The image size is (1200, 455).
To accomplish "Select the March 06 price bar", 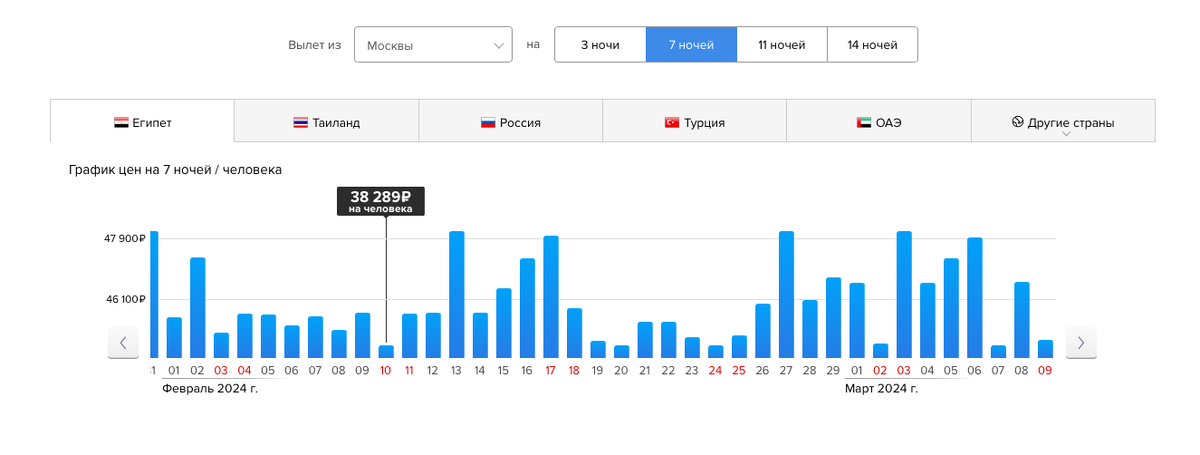I will [x=975, y=298].
